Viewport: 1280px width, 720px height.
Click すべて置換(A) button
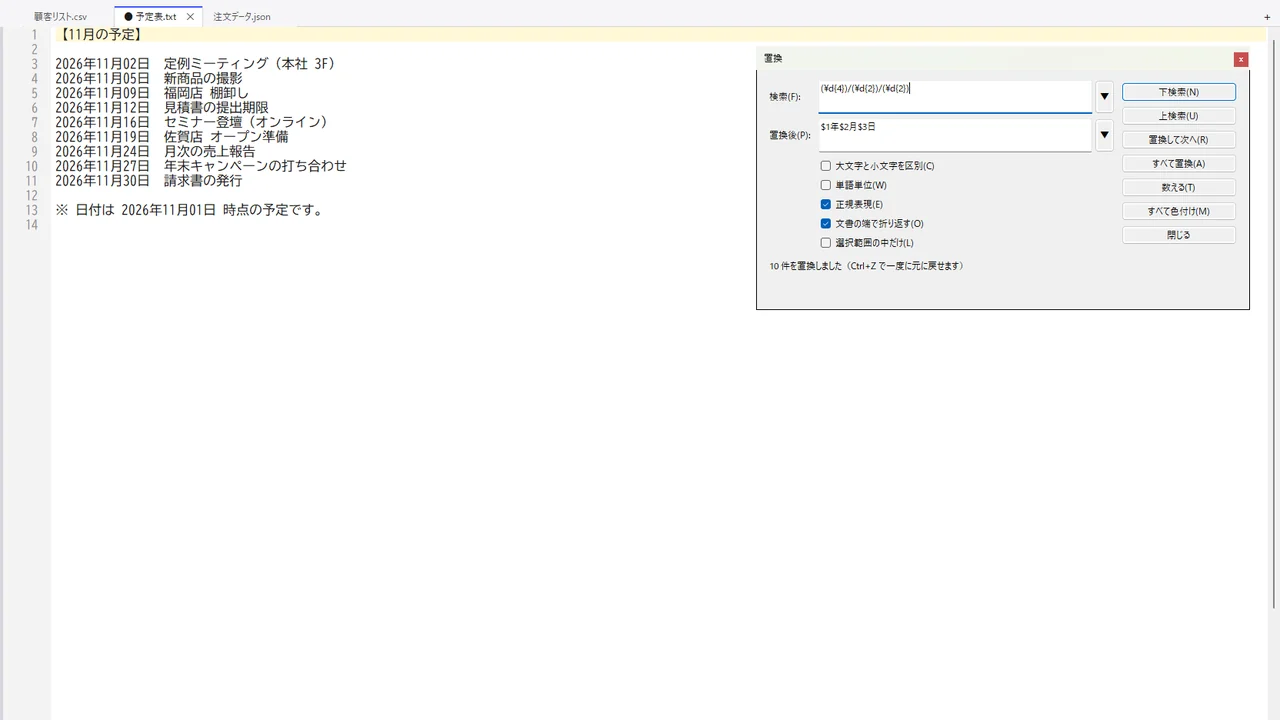click(1179, 164)
